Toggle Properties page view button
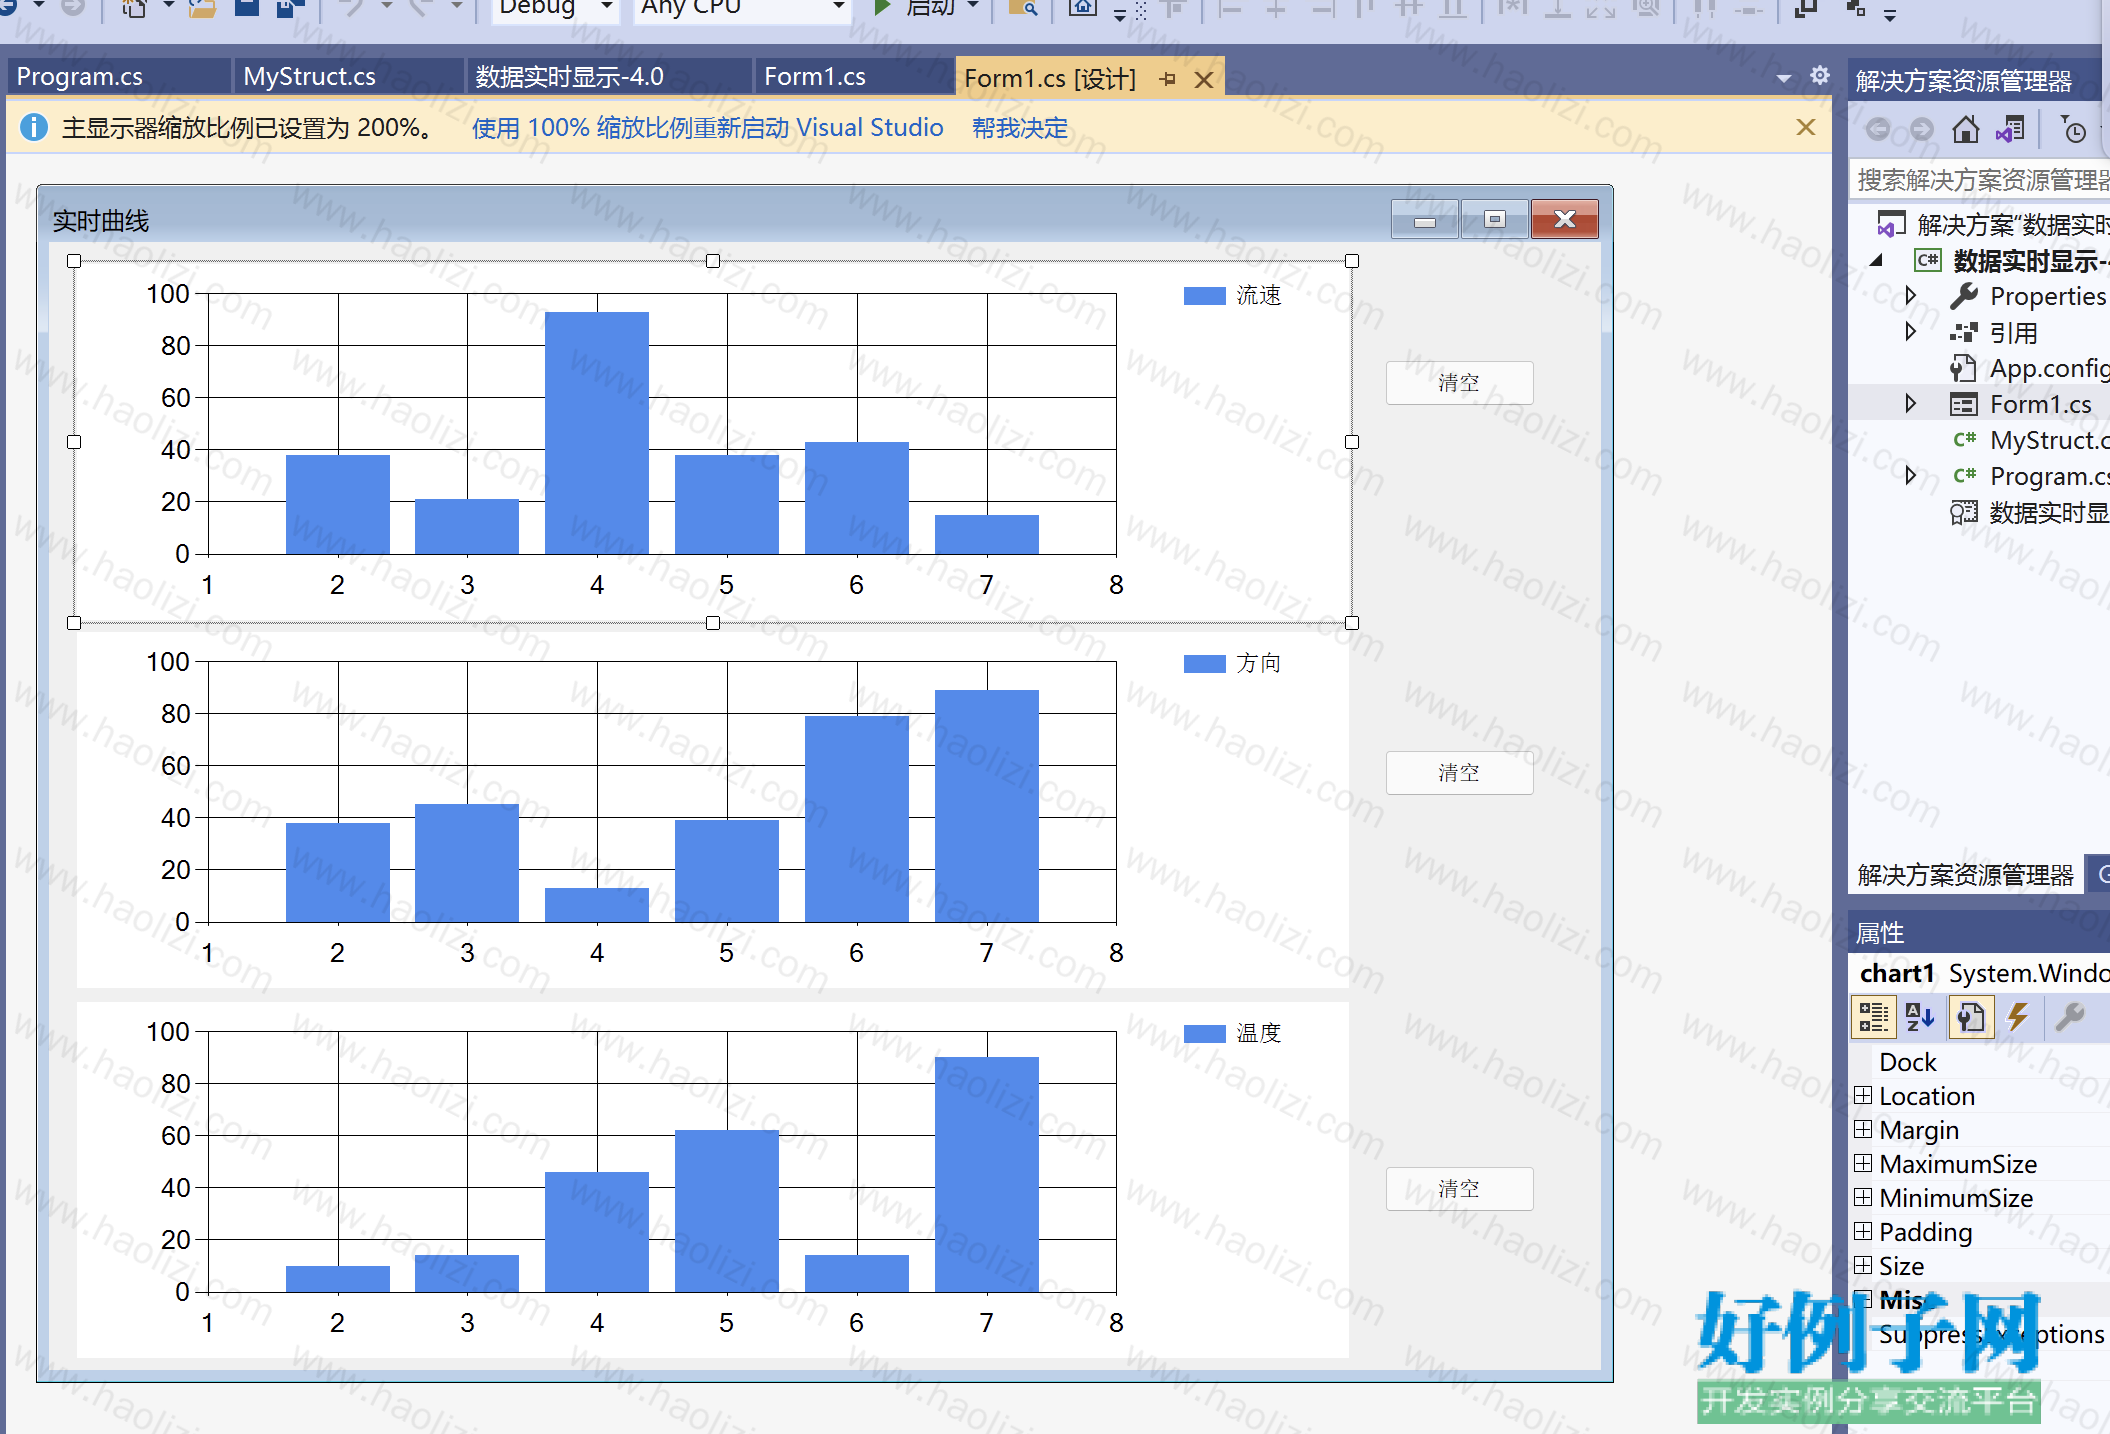The height and width of the screenshot is (1434, 2110). click(x=1970, y=1018)
